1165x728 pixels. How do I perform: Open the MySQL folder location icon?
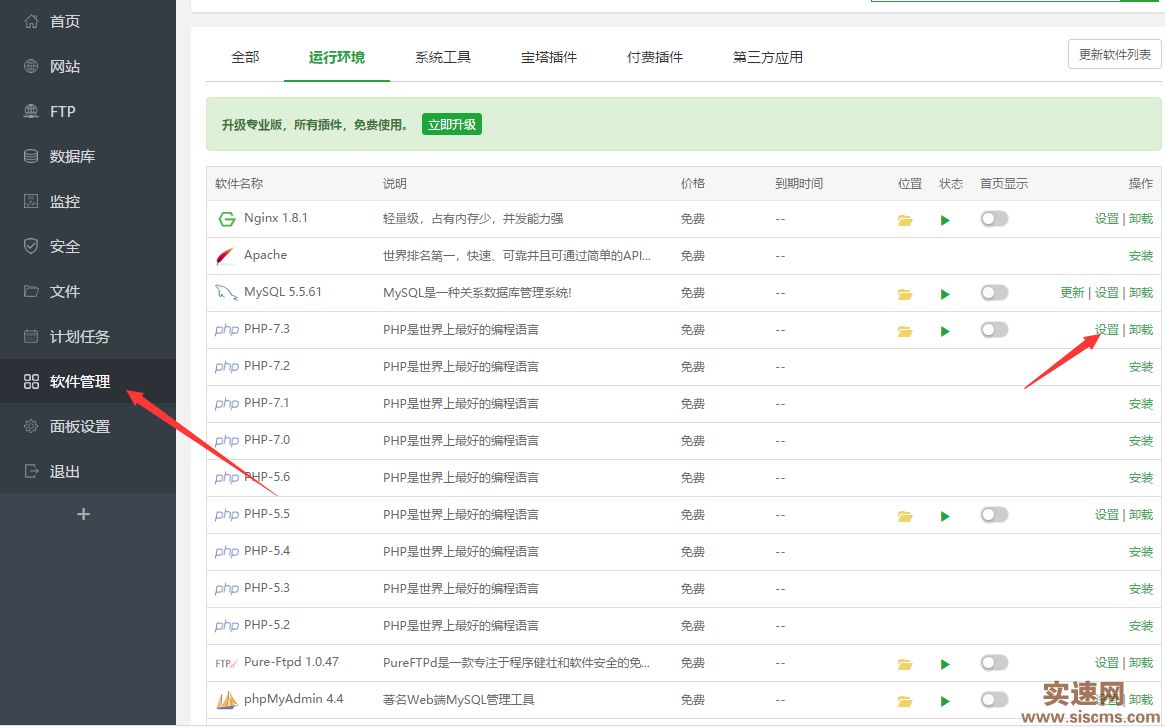click(905, 294)
